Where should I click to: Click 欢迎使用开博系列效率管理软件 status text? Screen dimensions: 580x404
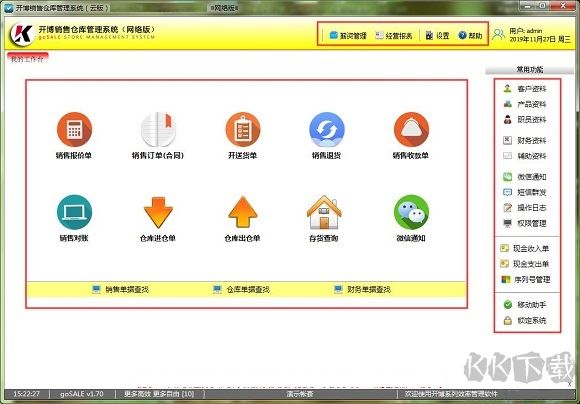451,394
